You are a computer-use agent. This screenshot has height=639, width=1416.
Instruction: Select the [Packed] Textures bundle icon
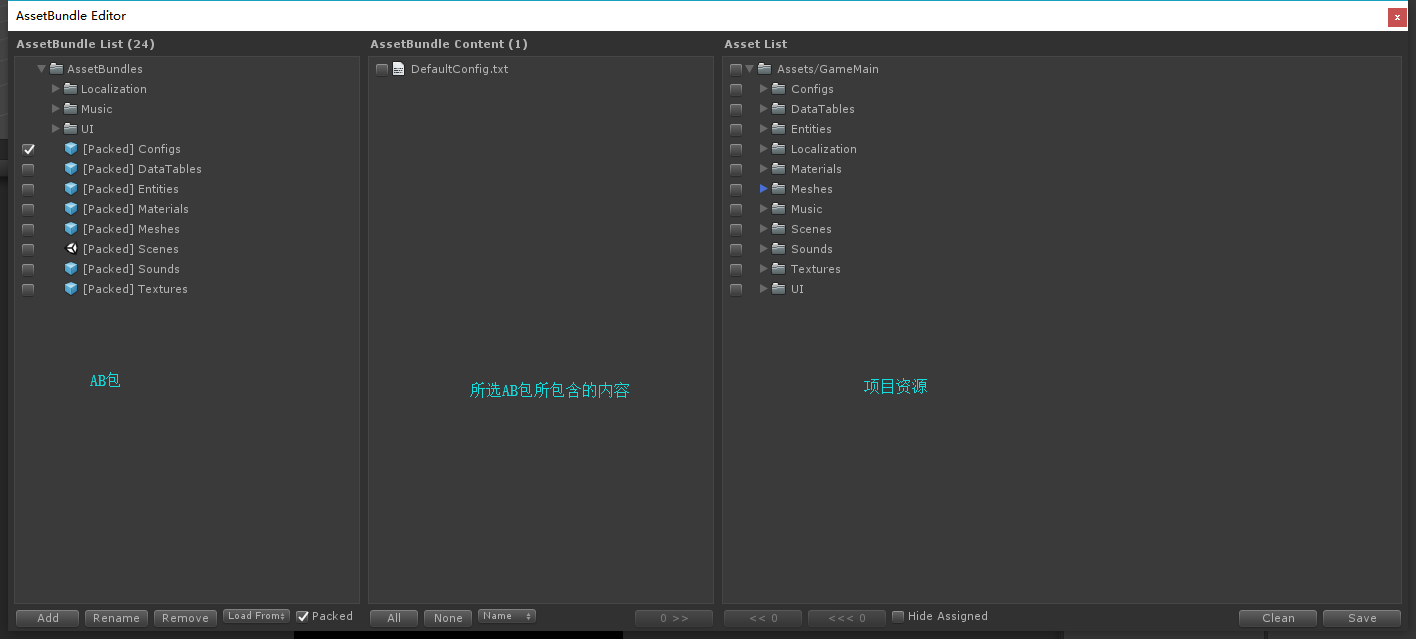pos(70,288)
